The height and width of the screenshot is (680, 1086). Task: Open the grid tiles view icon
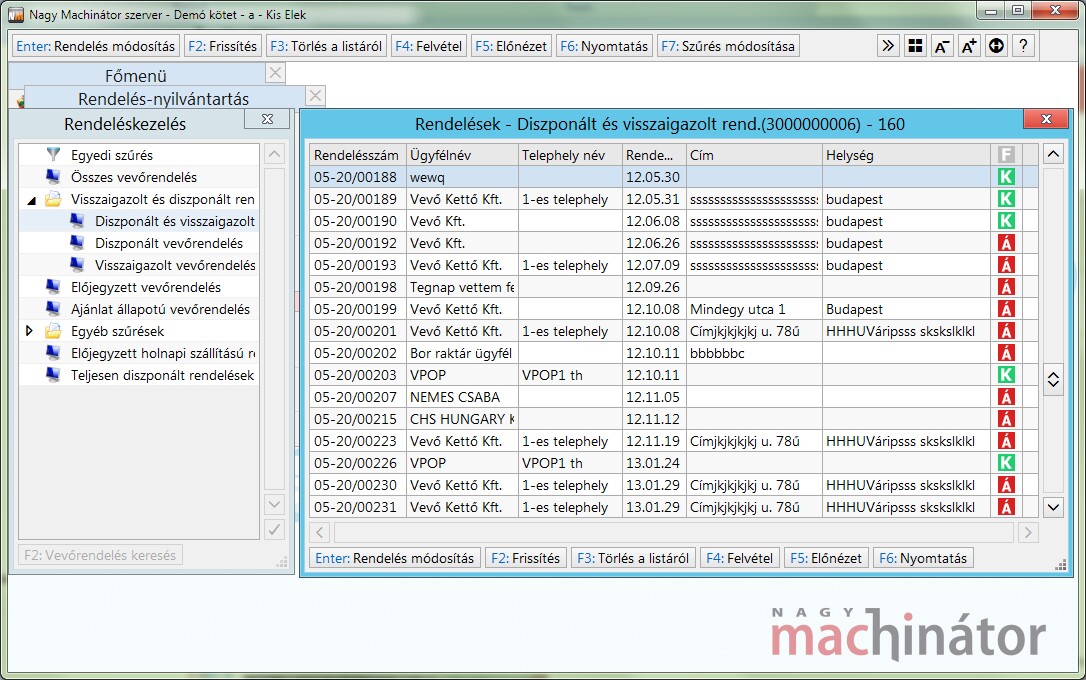(915, 46)
